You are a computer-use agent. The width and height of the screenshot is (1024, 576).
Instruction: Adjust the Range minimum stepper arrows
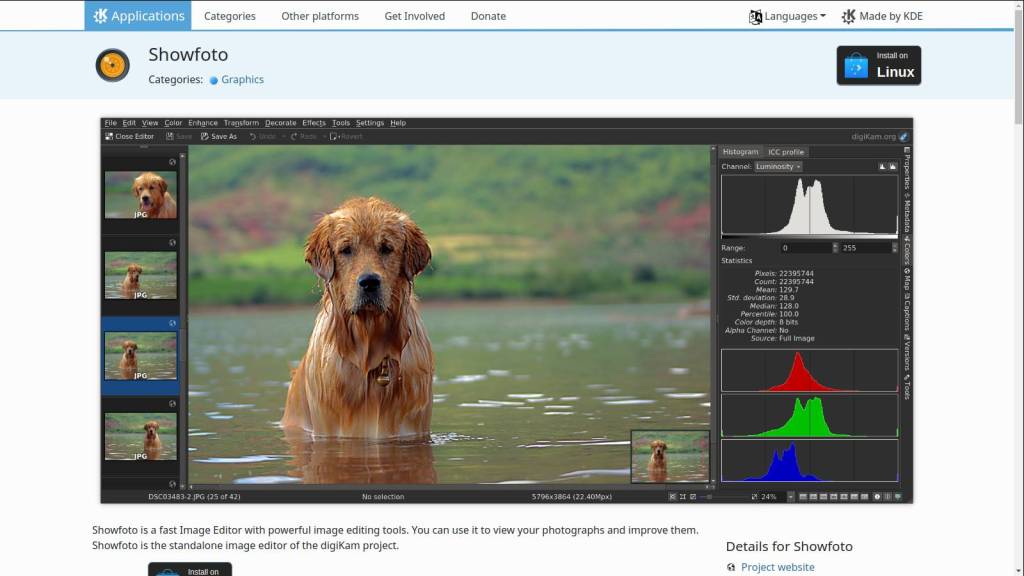point(835,248)
